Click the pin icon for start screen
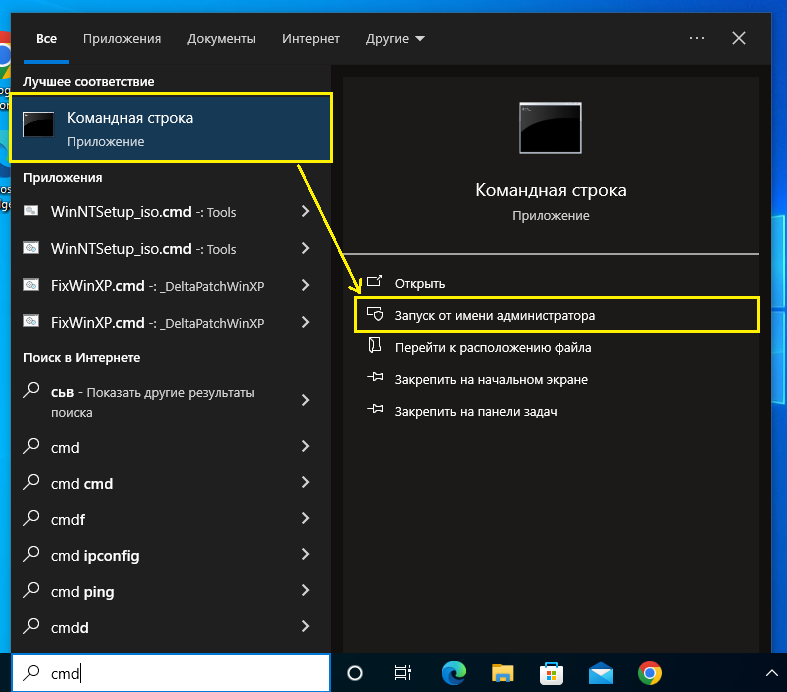Screen dimensions: 787x692 click(x=375, y=377)
